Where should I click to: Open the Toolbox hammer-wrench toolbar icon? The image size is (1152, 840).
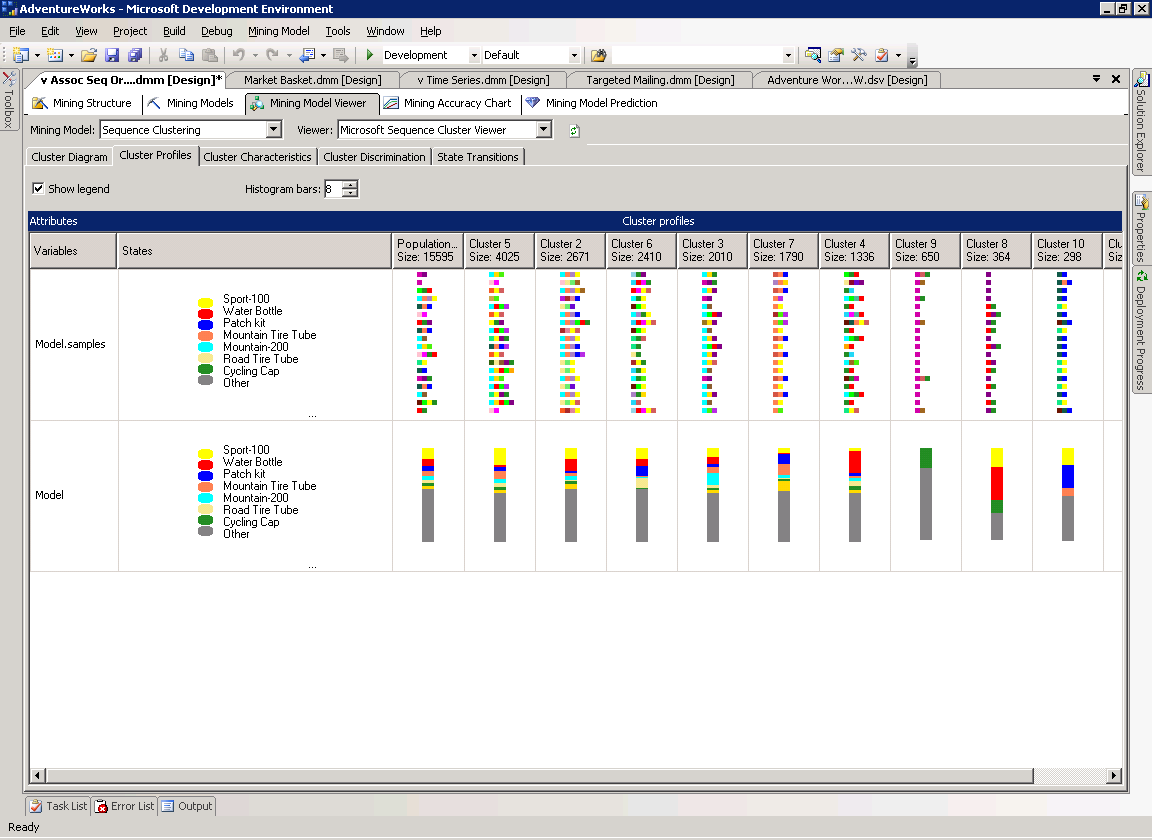click(x=859, y=55)
